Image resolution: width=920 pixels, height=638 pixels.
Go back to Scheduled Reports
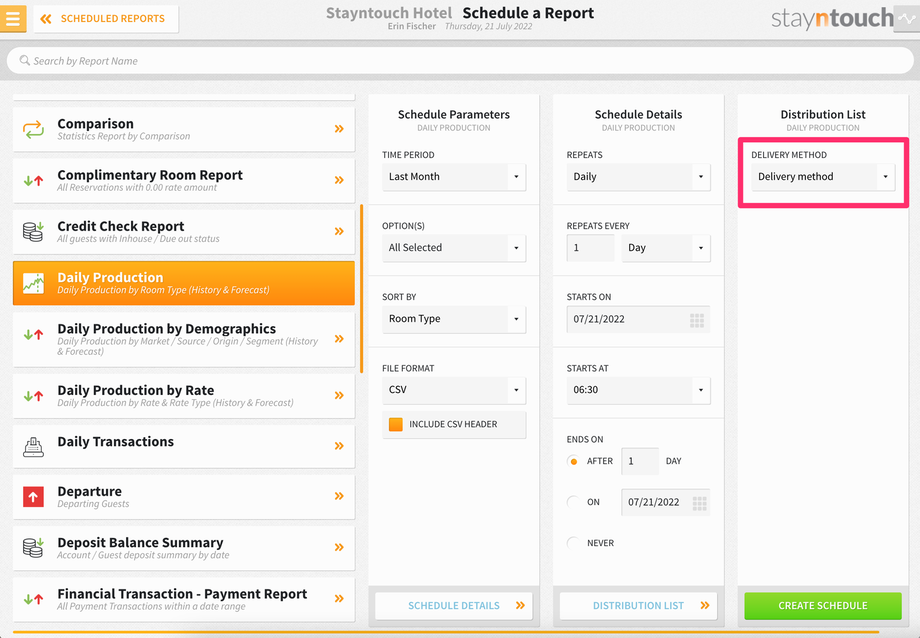pos(106,19)
